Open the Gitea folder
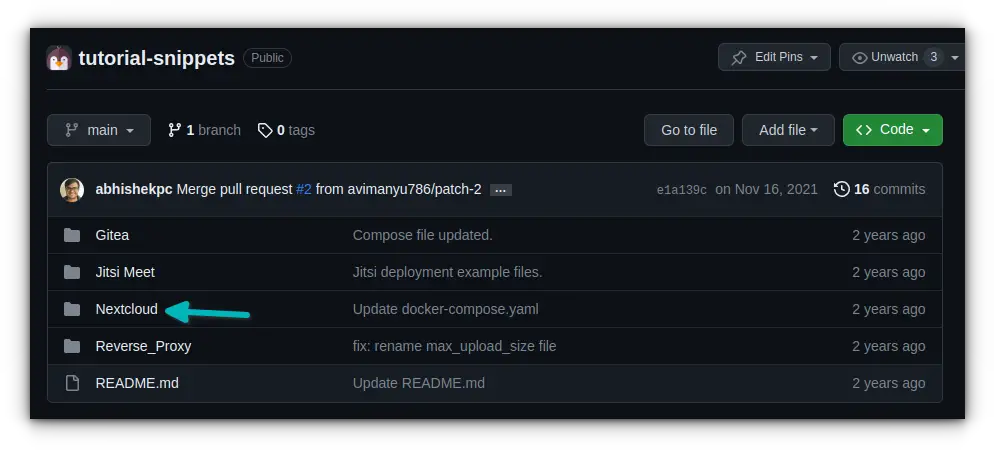995x451 pixels. 112,235
